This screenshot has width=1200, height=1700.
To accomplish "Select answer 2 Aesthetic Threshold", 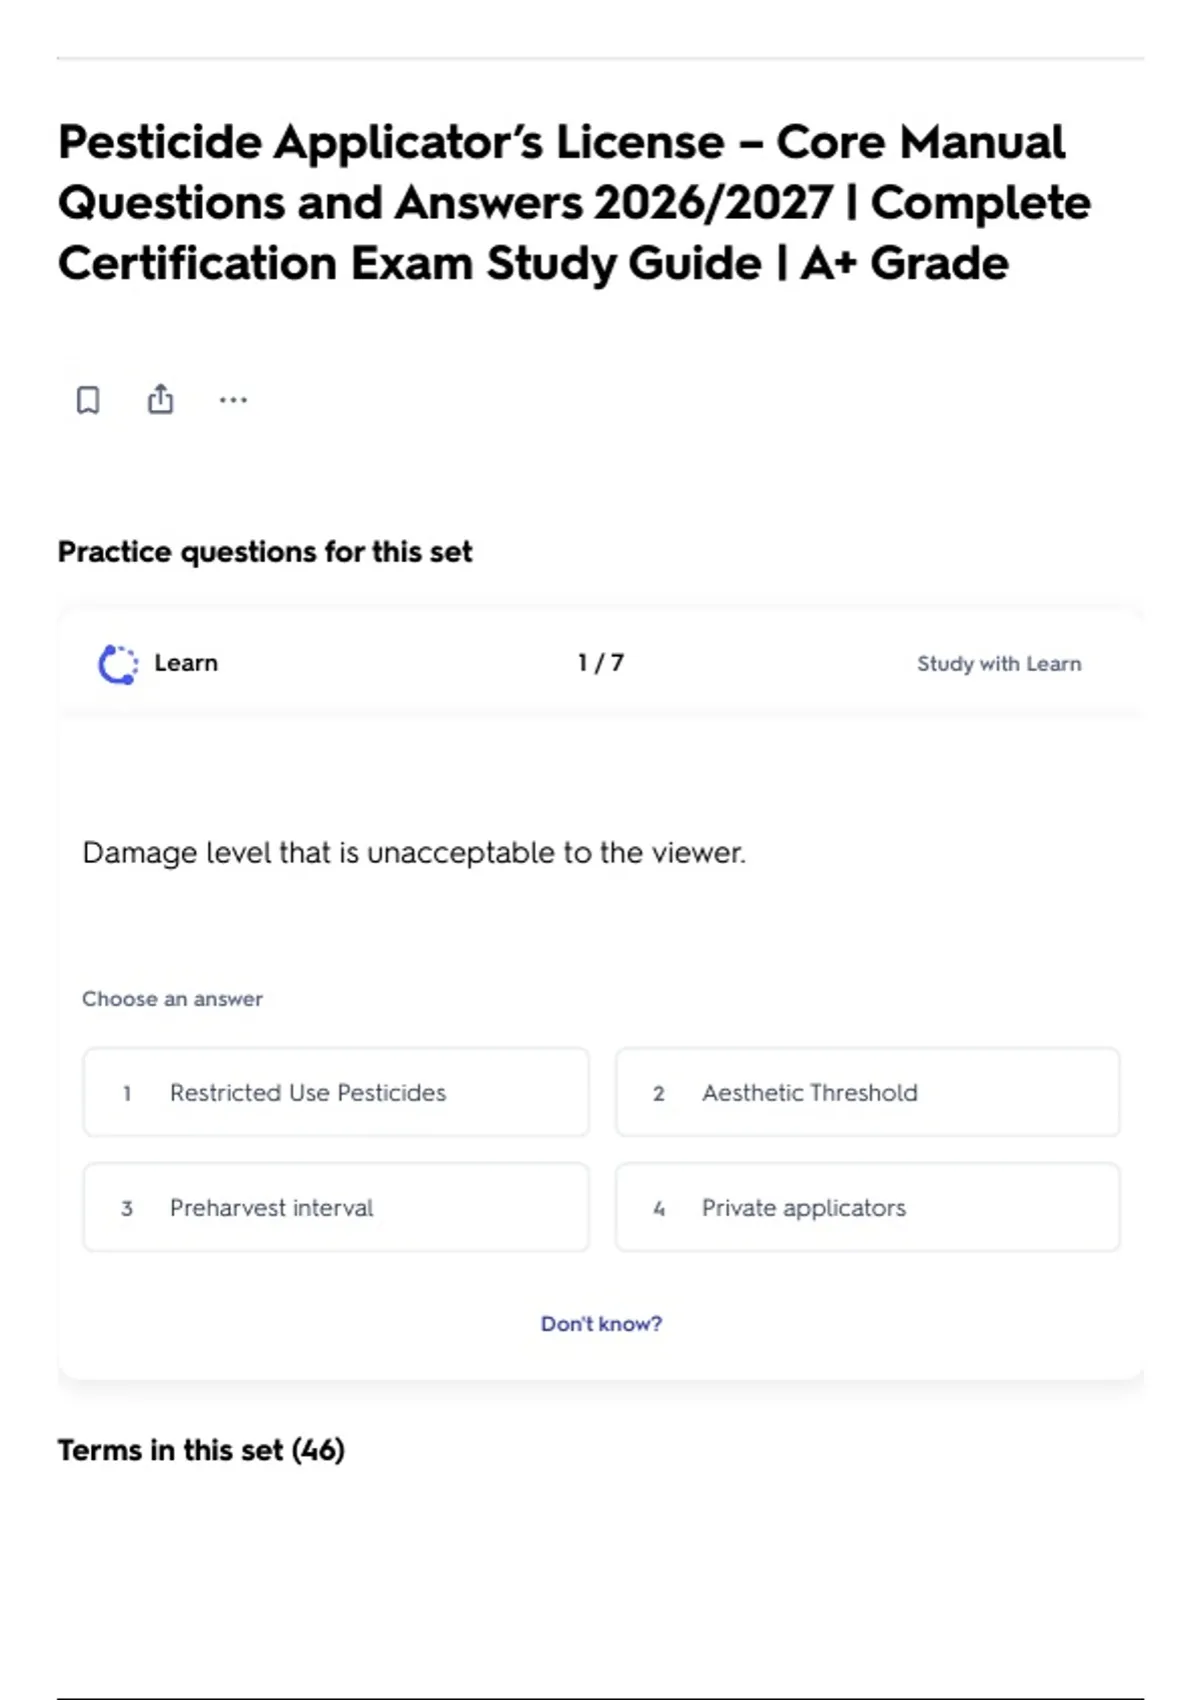I will (x=868, y=1092).
